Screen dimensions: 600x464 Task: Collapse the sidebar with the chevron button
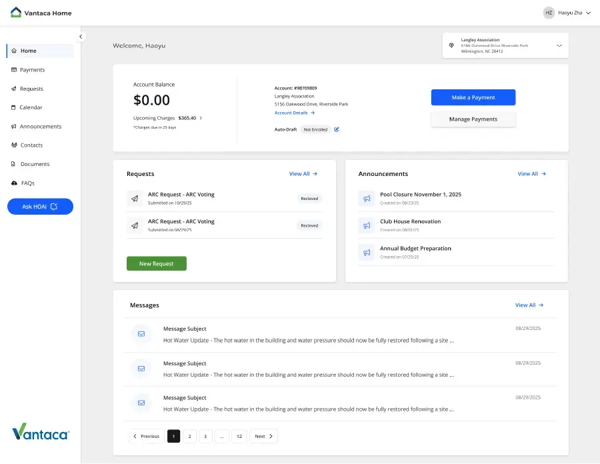(x=81, y=37)
